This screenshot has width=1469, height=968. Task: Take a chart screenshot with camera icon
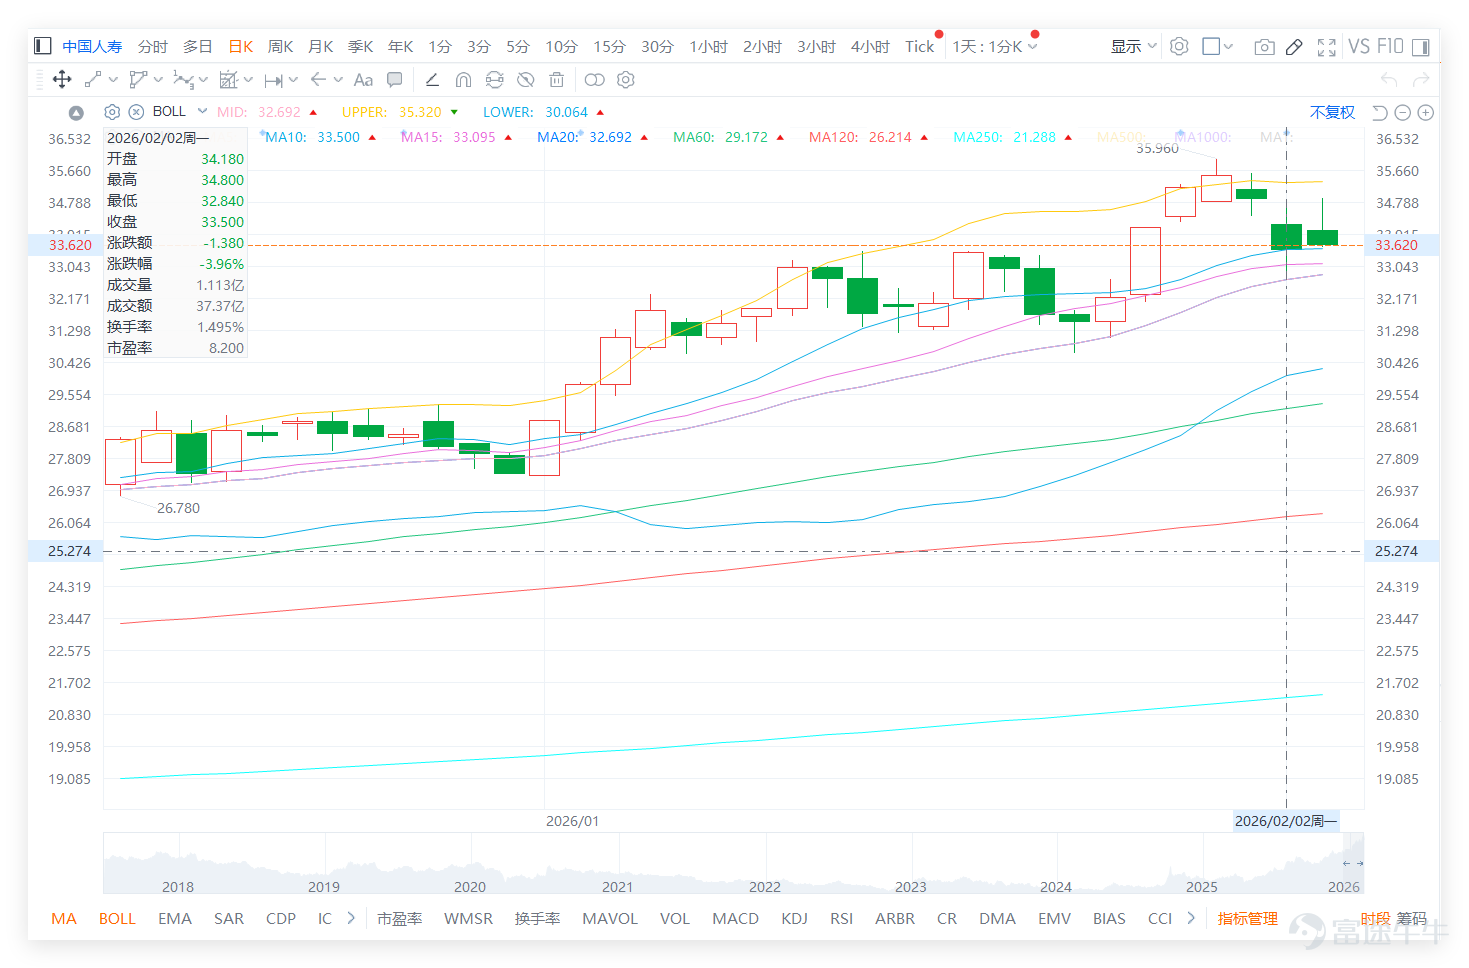1264,47
